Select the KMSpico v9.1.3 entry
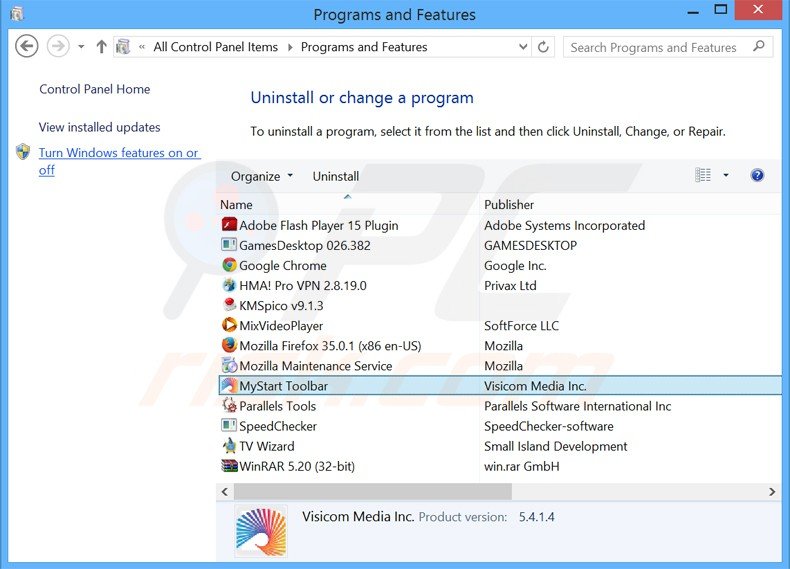 (x=281, y=305)
